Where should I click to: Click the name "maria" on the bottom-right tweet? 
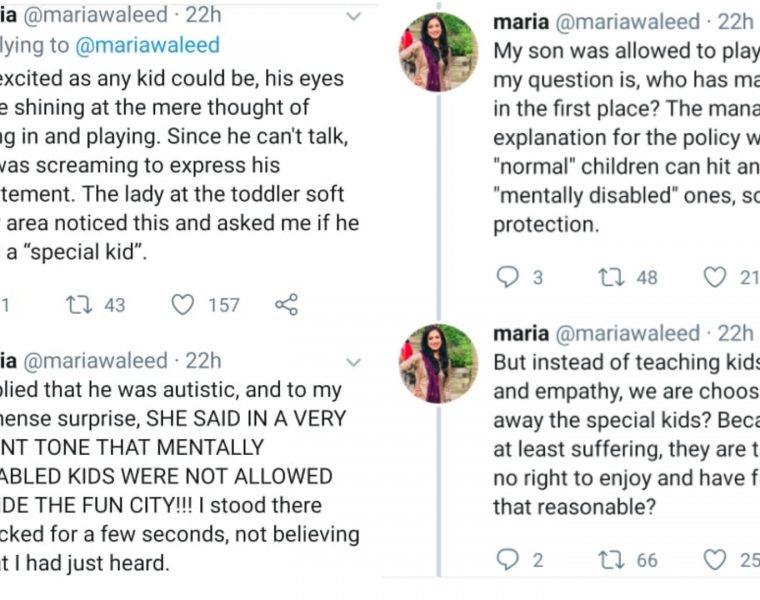[518, 333]
